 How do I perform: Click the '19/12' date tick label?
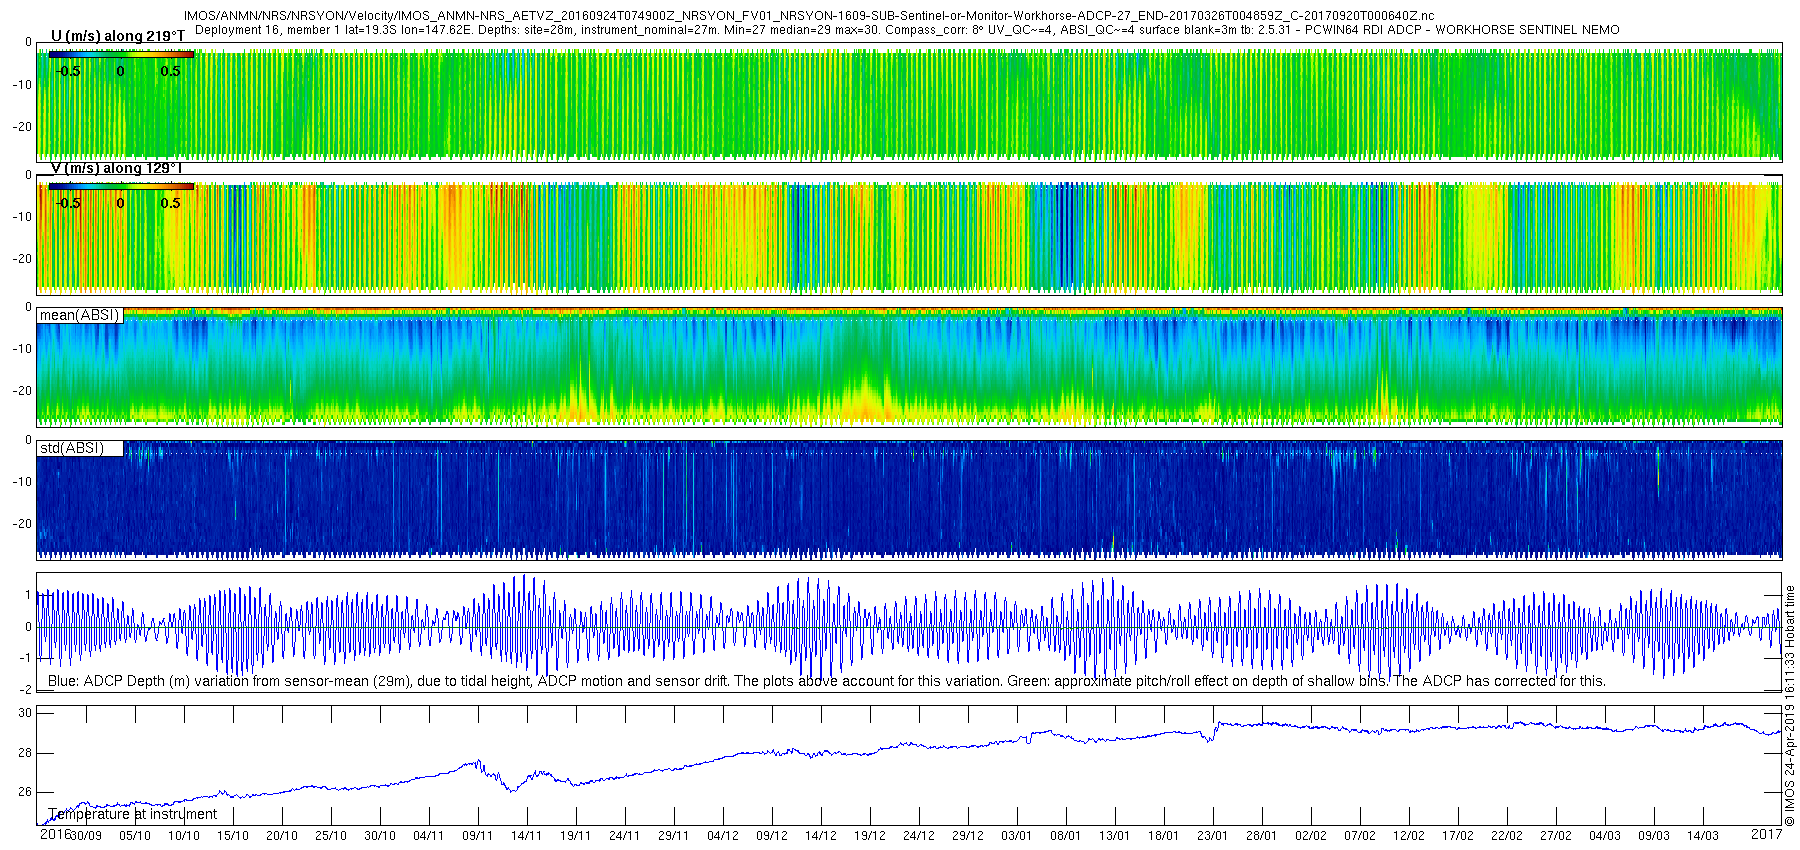click(870, 836)
